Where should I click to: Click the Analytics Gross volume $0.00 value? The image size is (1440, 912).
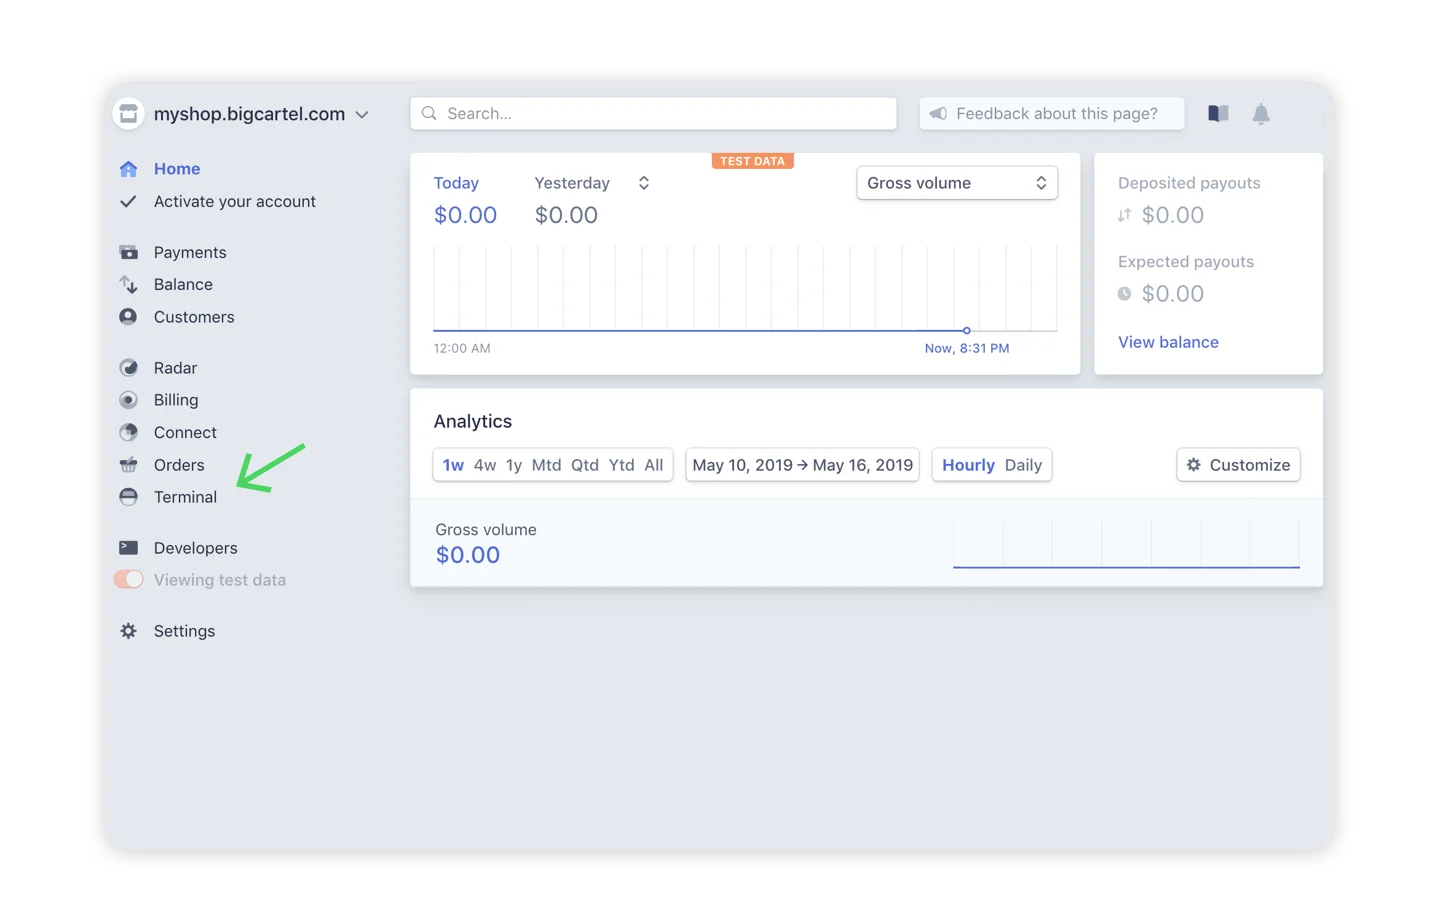tap(468, 555)
